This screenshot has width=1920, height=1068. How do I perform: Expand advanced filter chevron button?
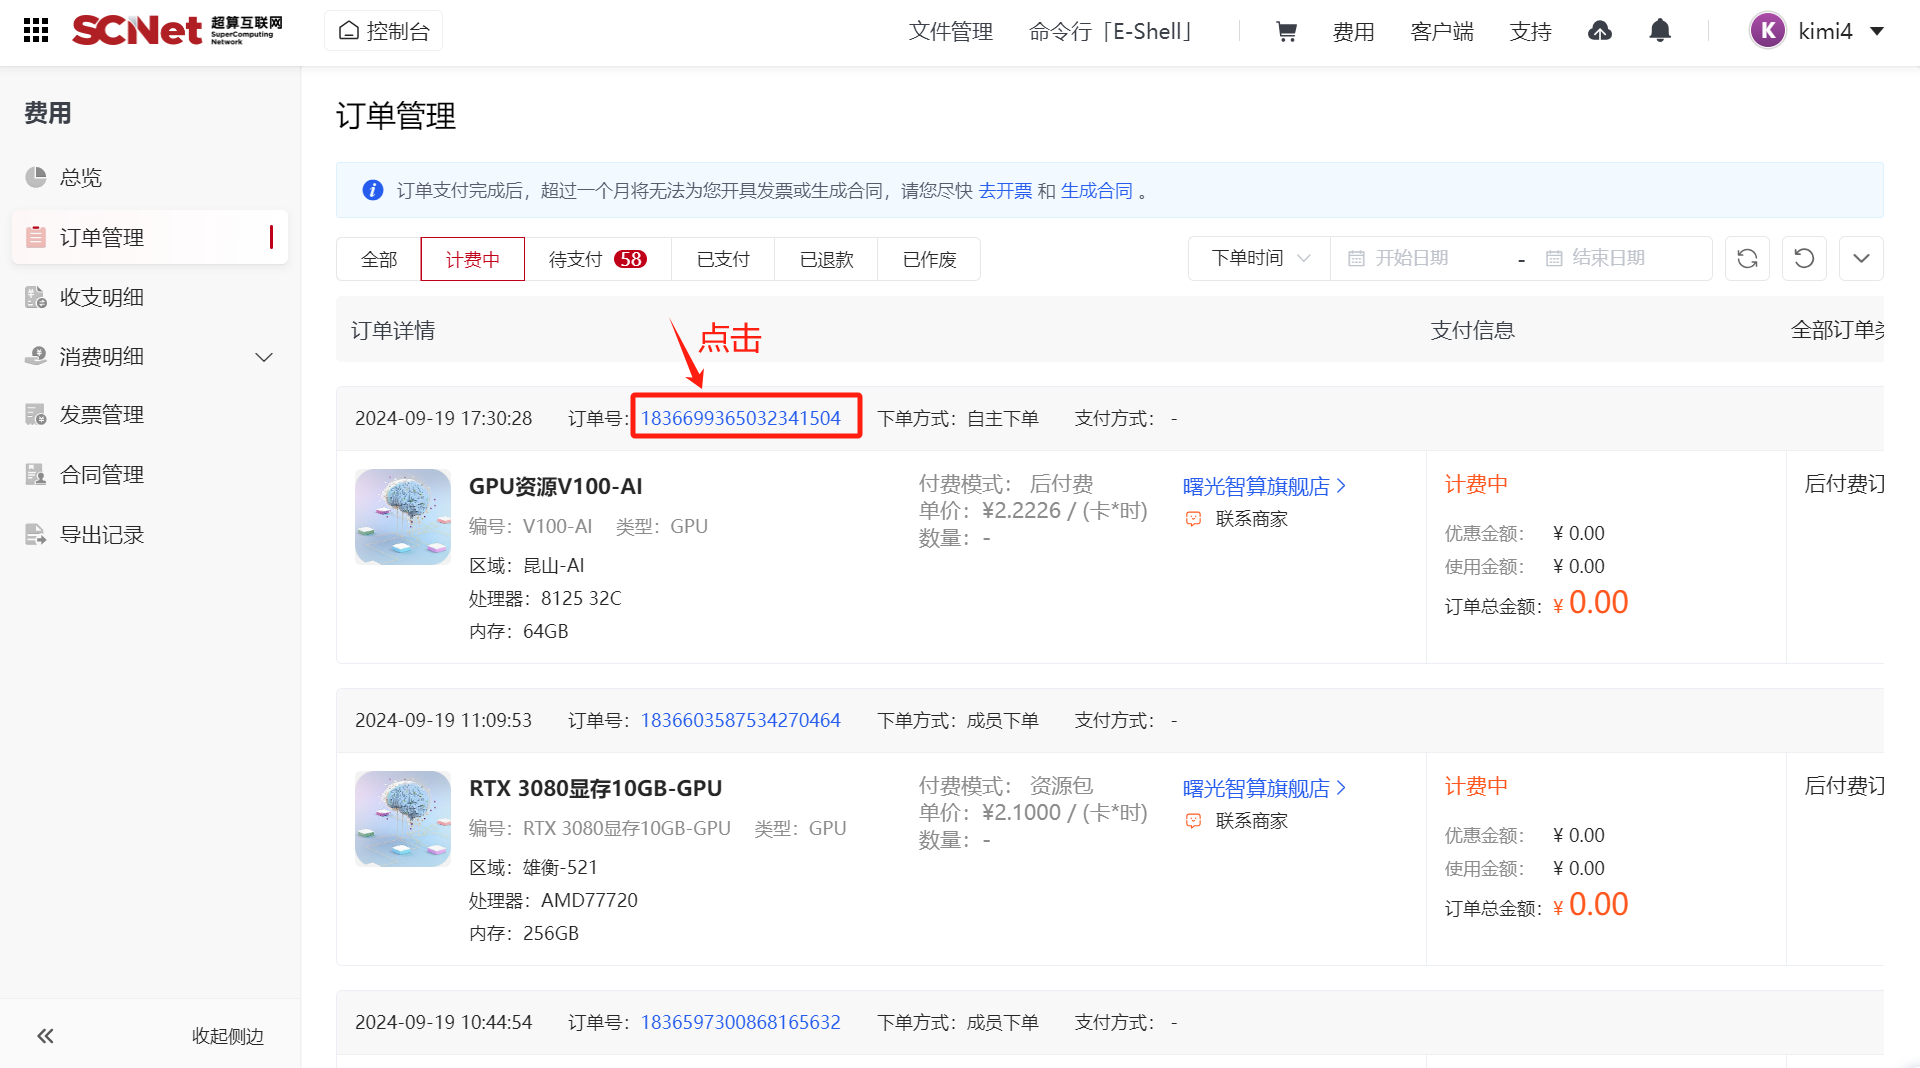(1861, 259)
